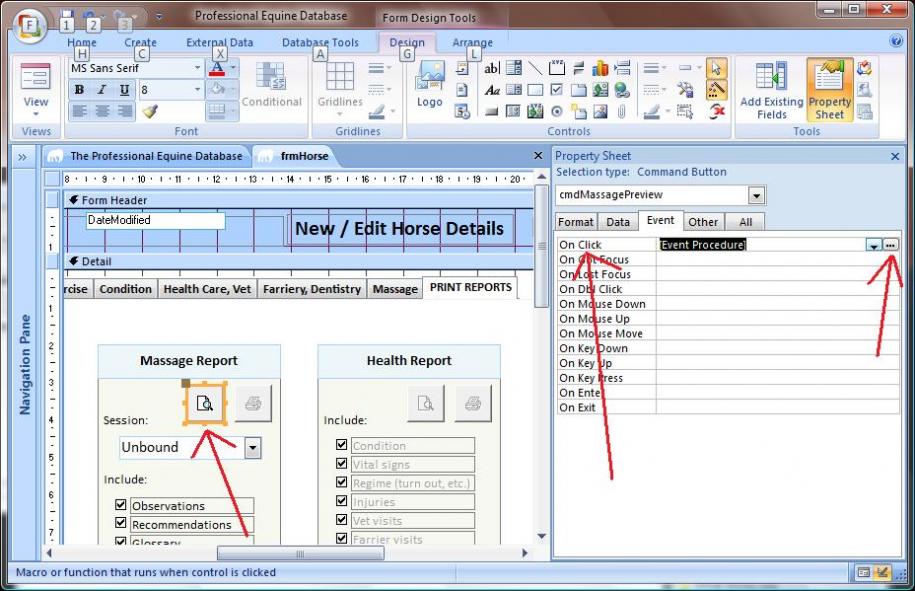This screenshot has width=915, height=591.
Task: Expand the Navigation Pane chevron
Action: [22, 157]
